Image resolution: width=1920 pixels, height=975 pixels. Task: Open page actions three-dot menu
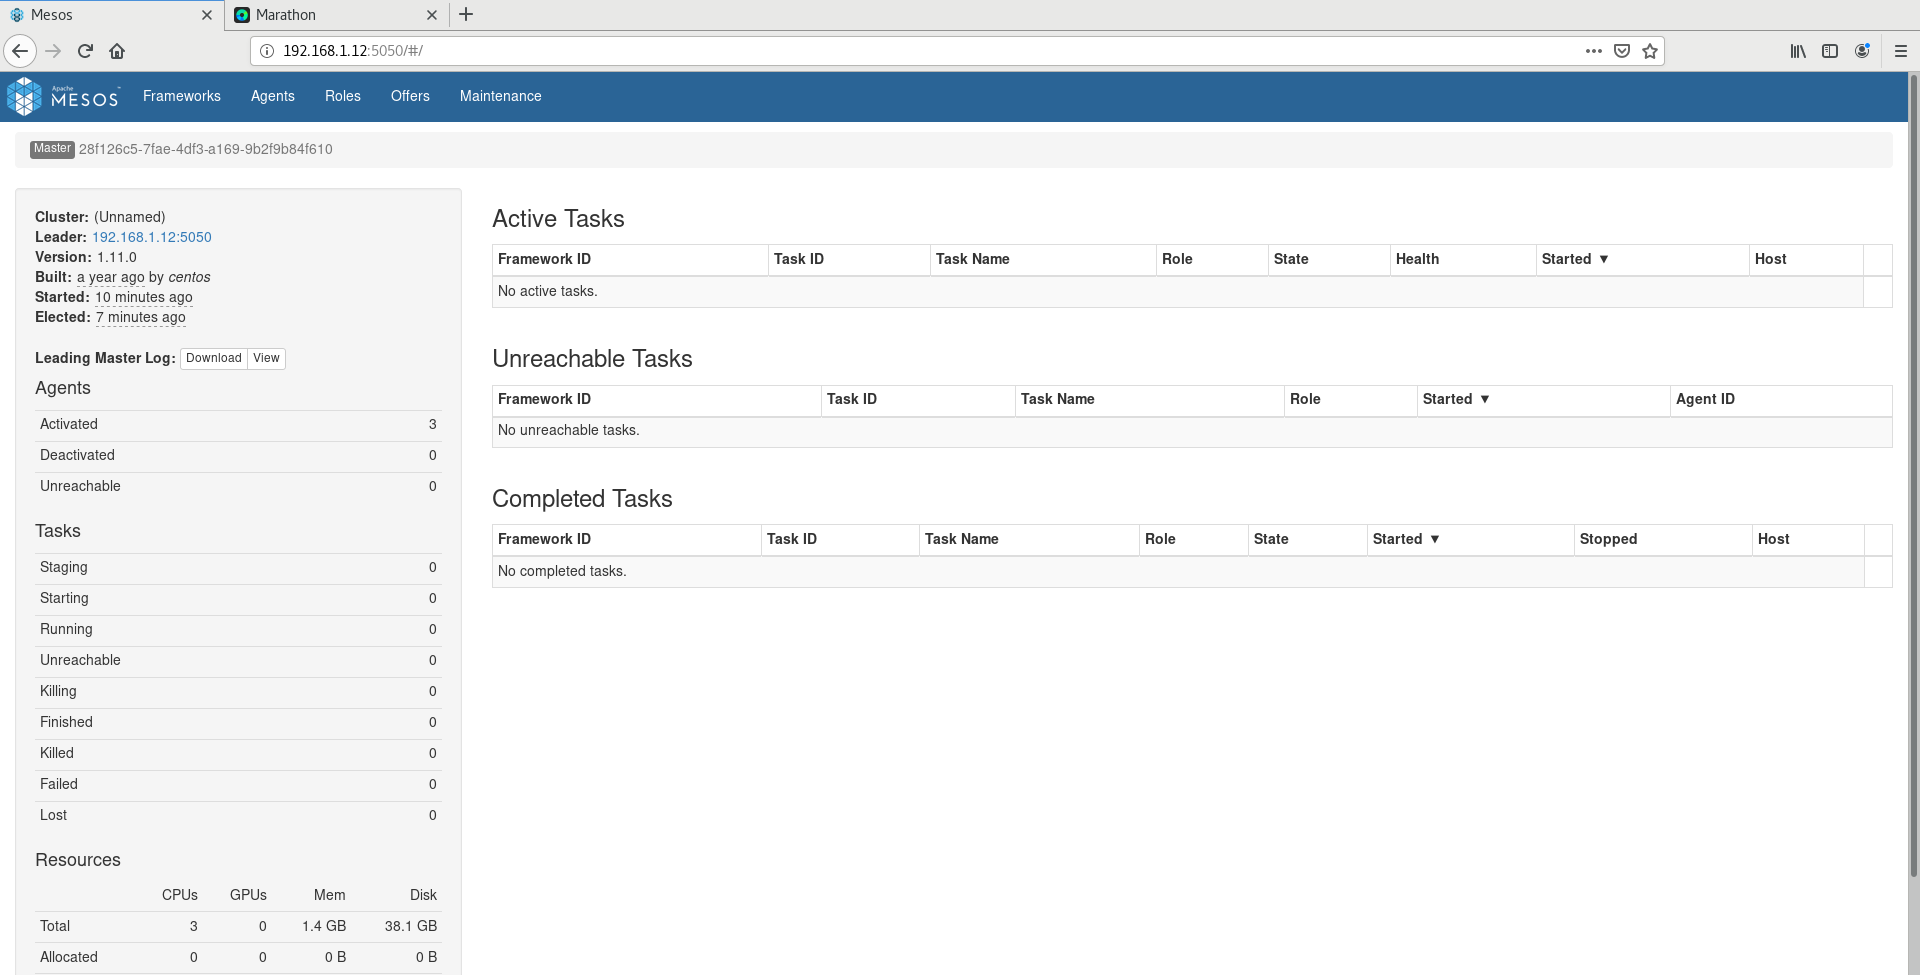tap(1593, 51)
